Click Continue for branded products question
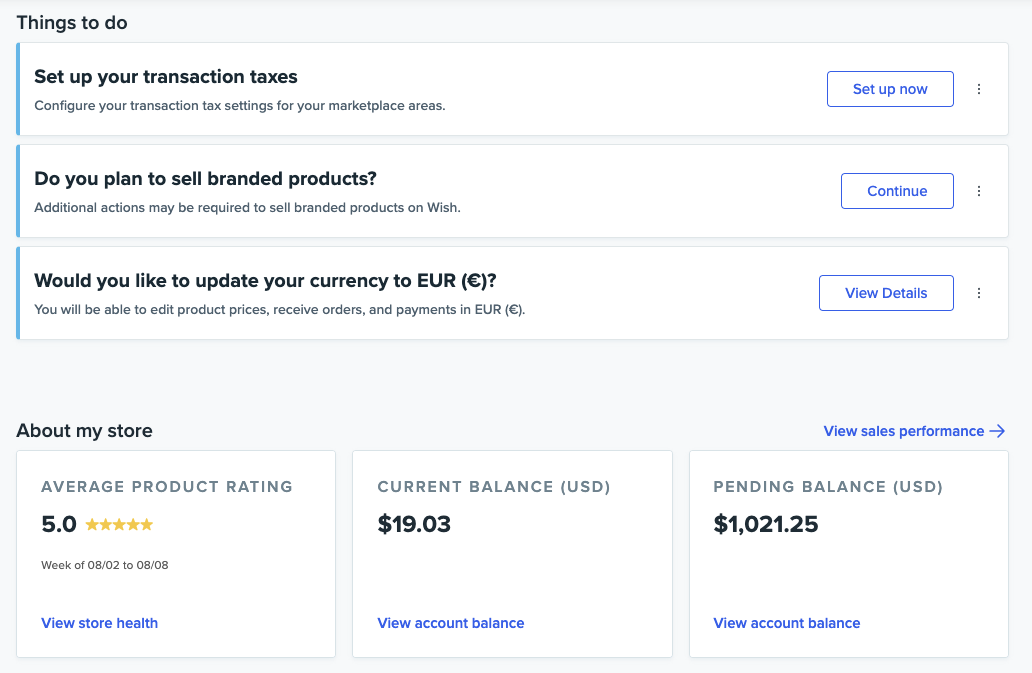Image resolution: width=1032 pixels, height=673 pixels. [896, 190]
